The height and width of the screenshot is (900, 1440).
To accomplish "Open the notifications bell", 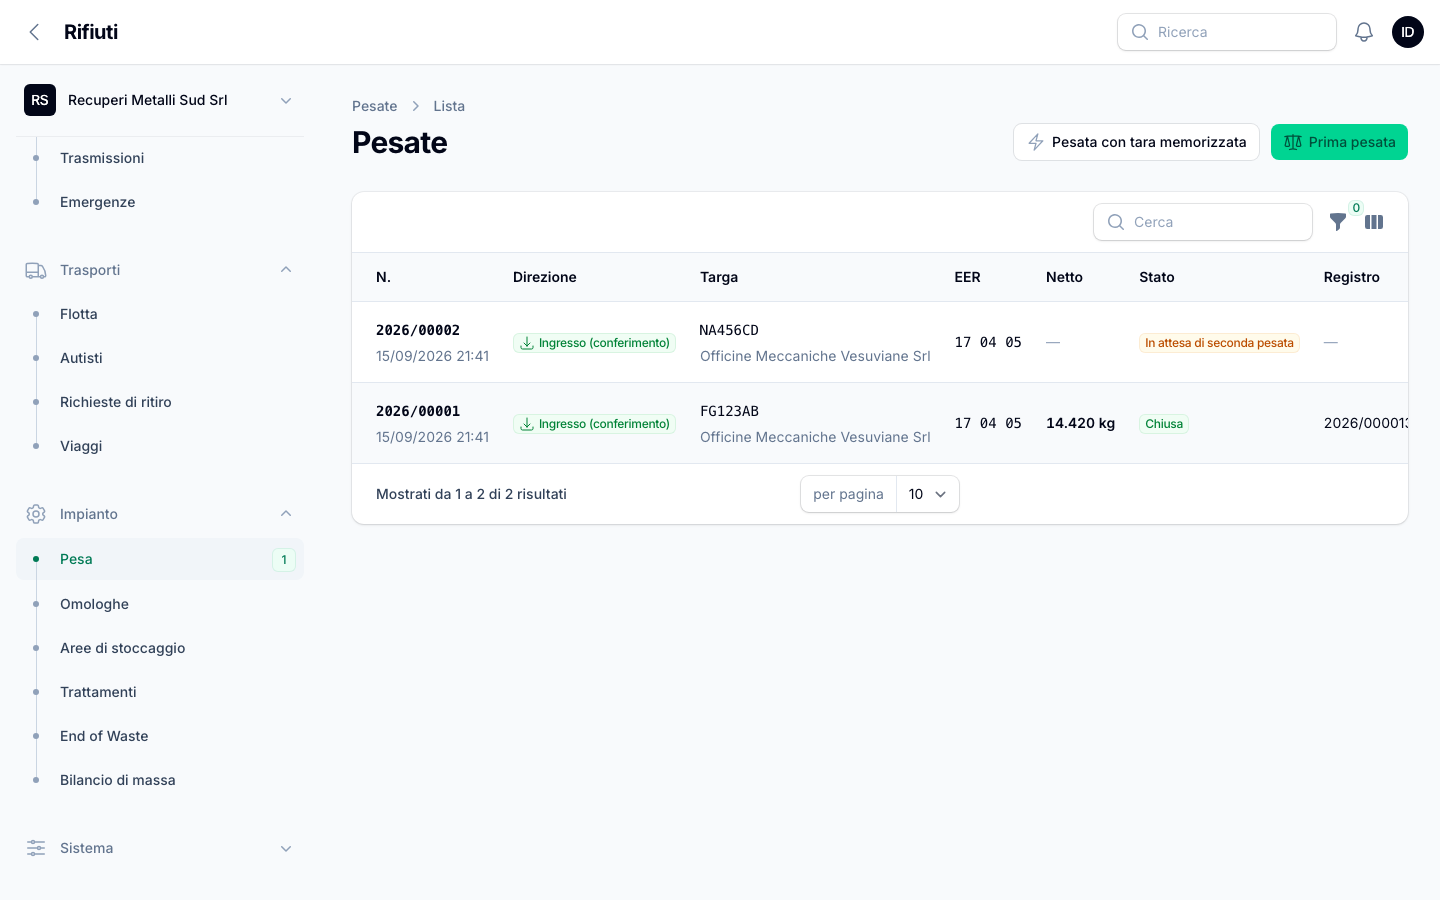I will 1364,32.
